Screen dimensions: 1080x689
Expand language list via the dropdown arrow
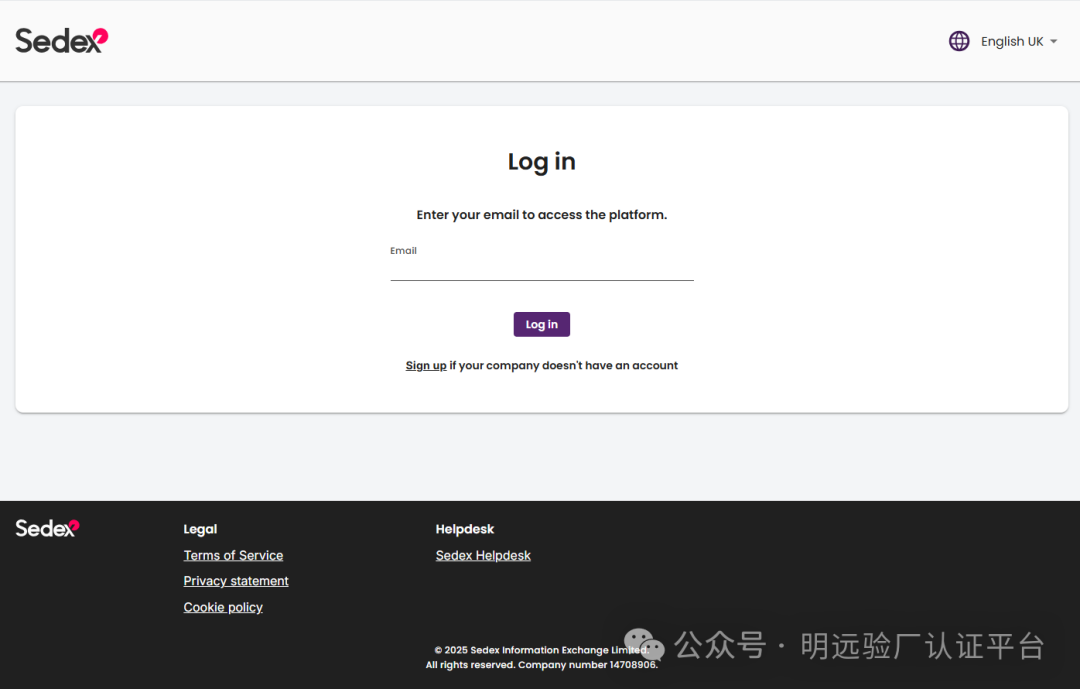1053,42
